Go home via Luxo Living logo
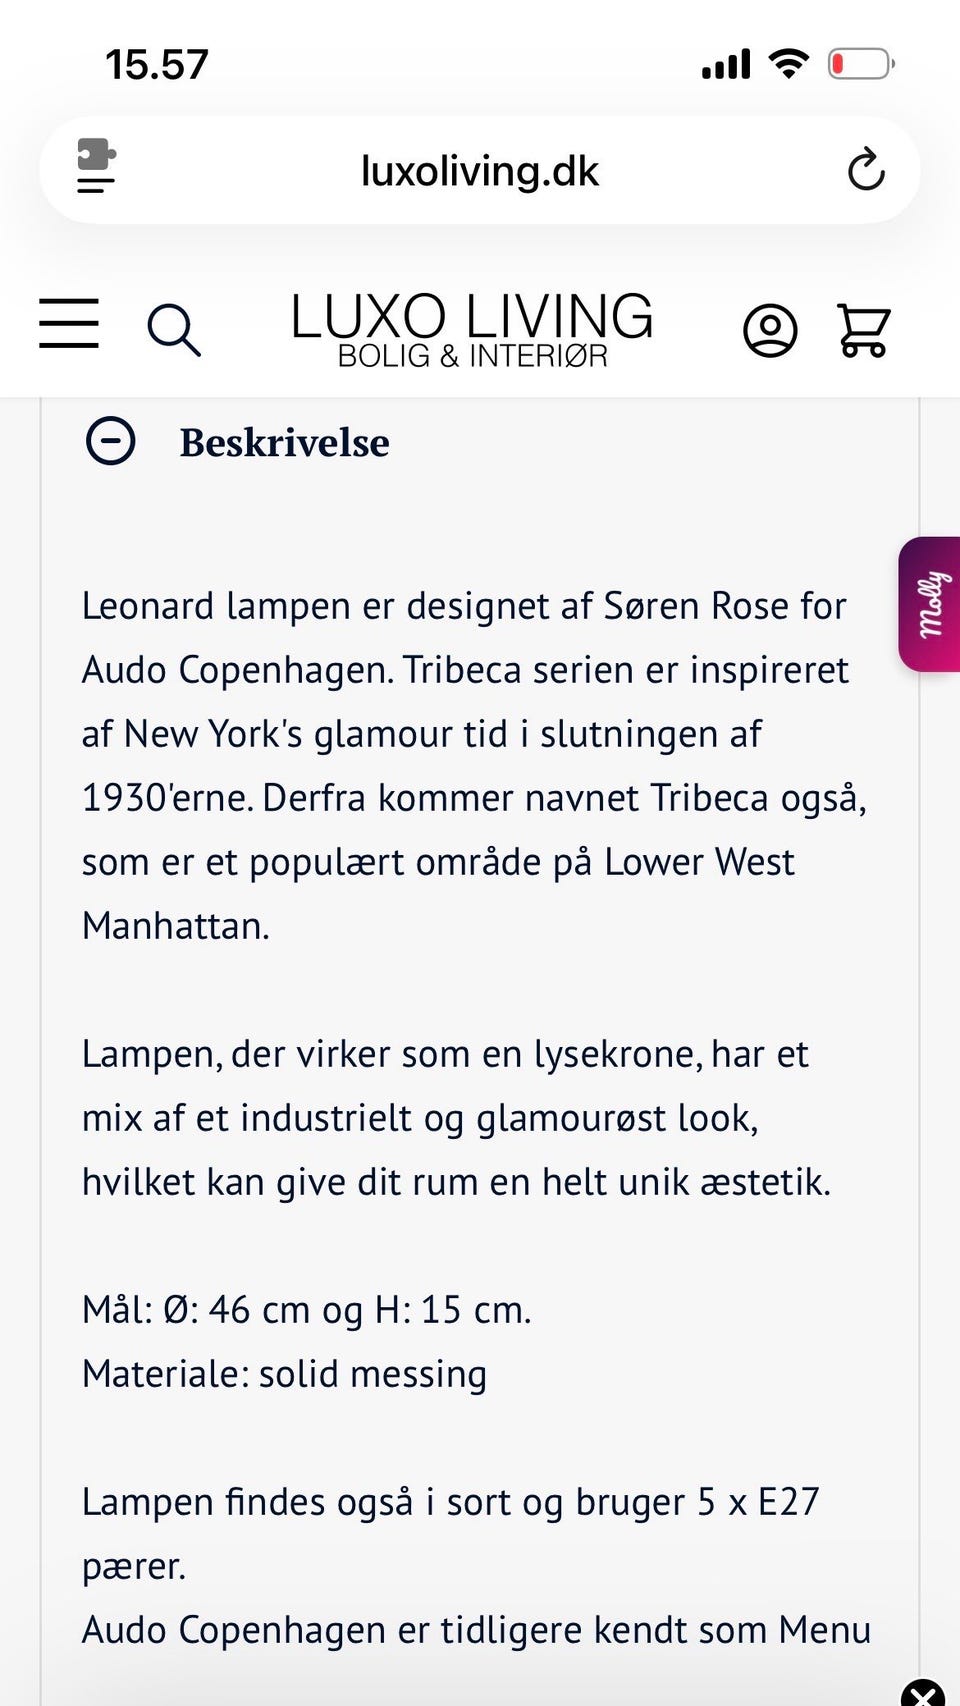 pos(472,316)
